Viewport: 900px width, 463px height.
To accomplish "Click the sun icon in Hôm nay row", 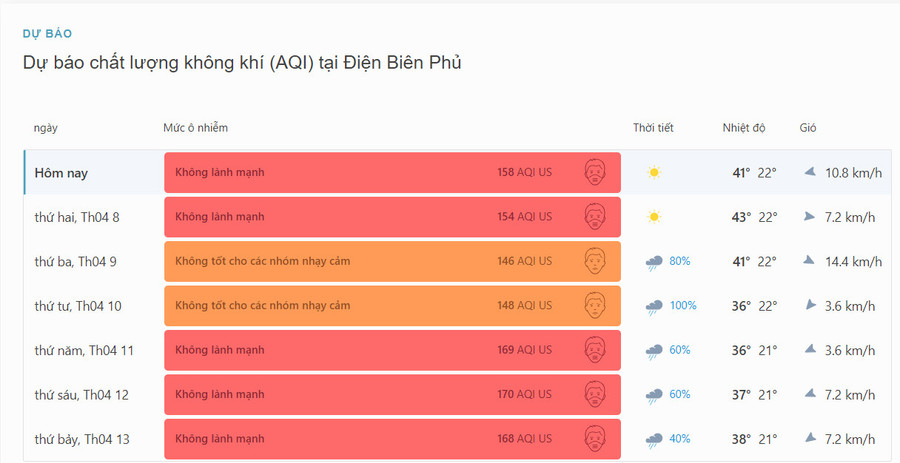I will pyautogui.click(x=654, y=173).
